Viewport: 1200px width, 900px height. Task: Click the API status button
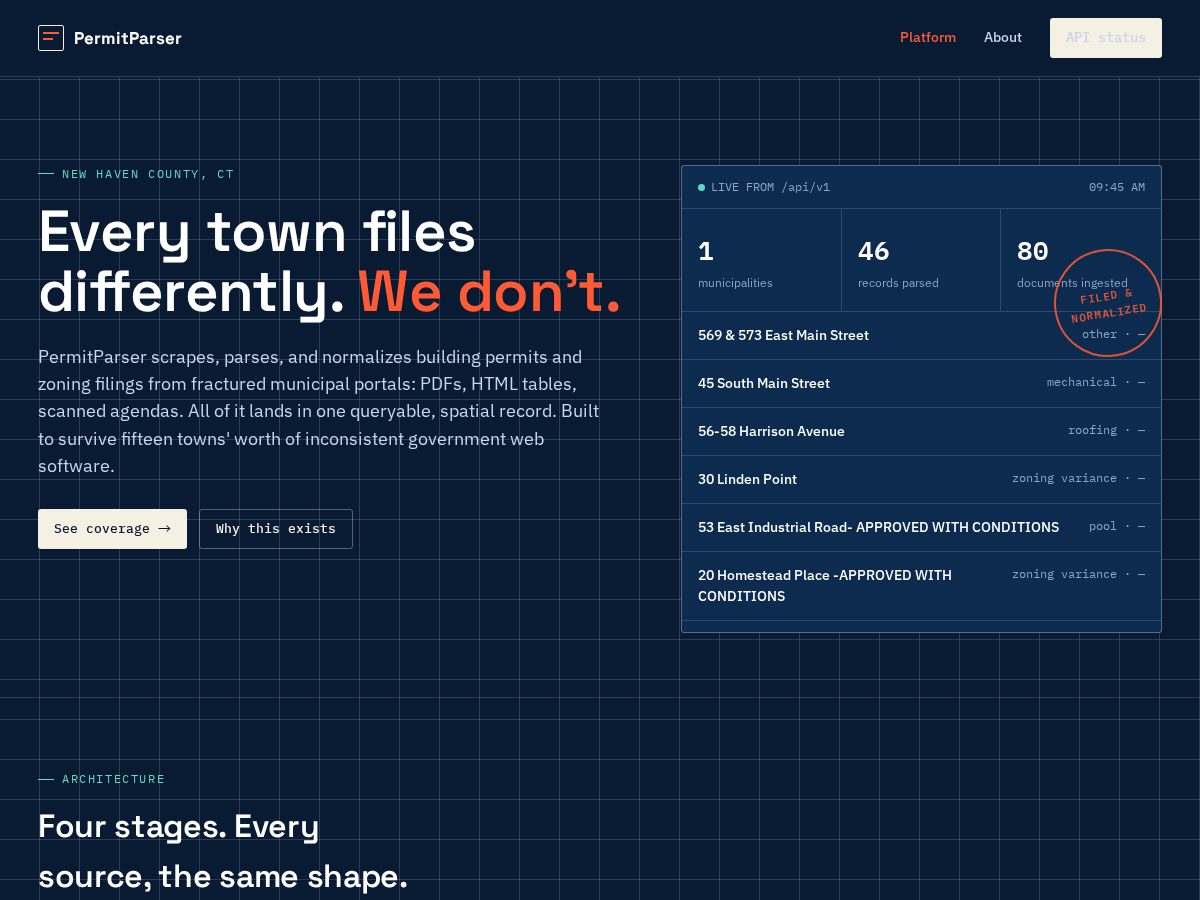click(1106, 38)
